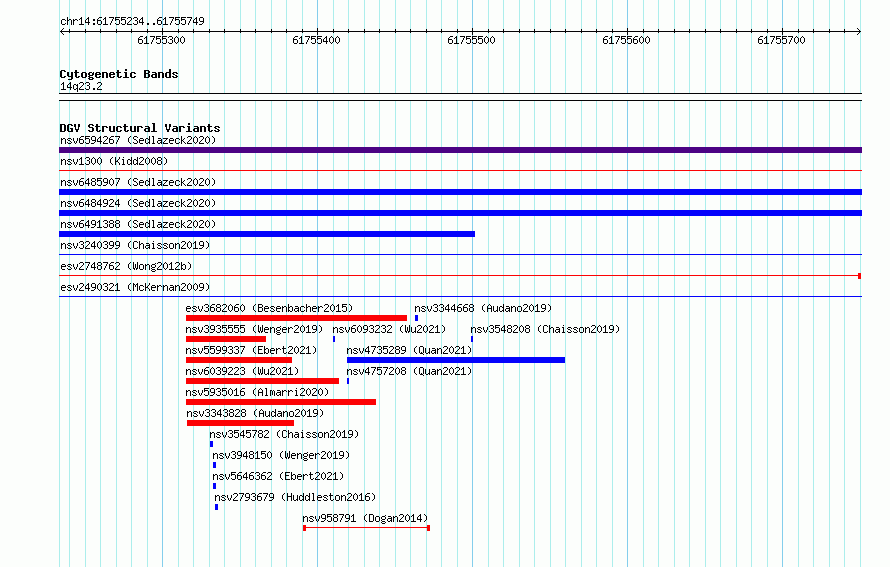Select the red bar under nsv5599337
The image size is (890, 567).
click(239, 360)
